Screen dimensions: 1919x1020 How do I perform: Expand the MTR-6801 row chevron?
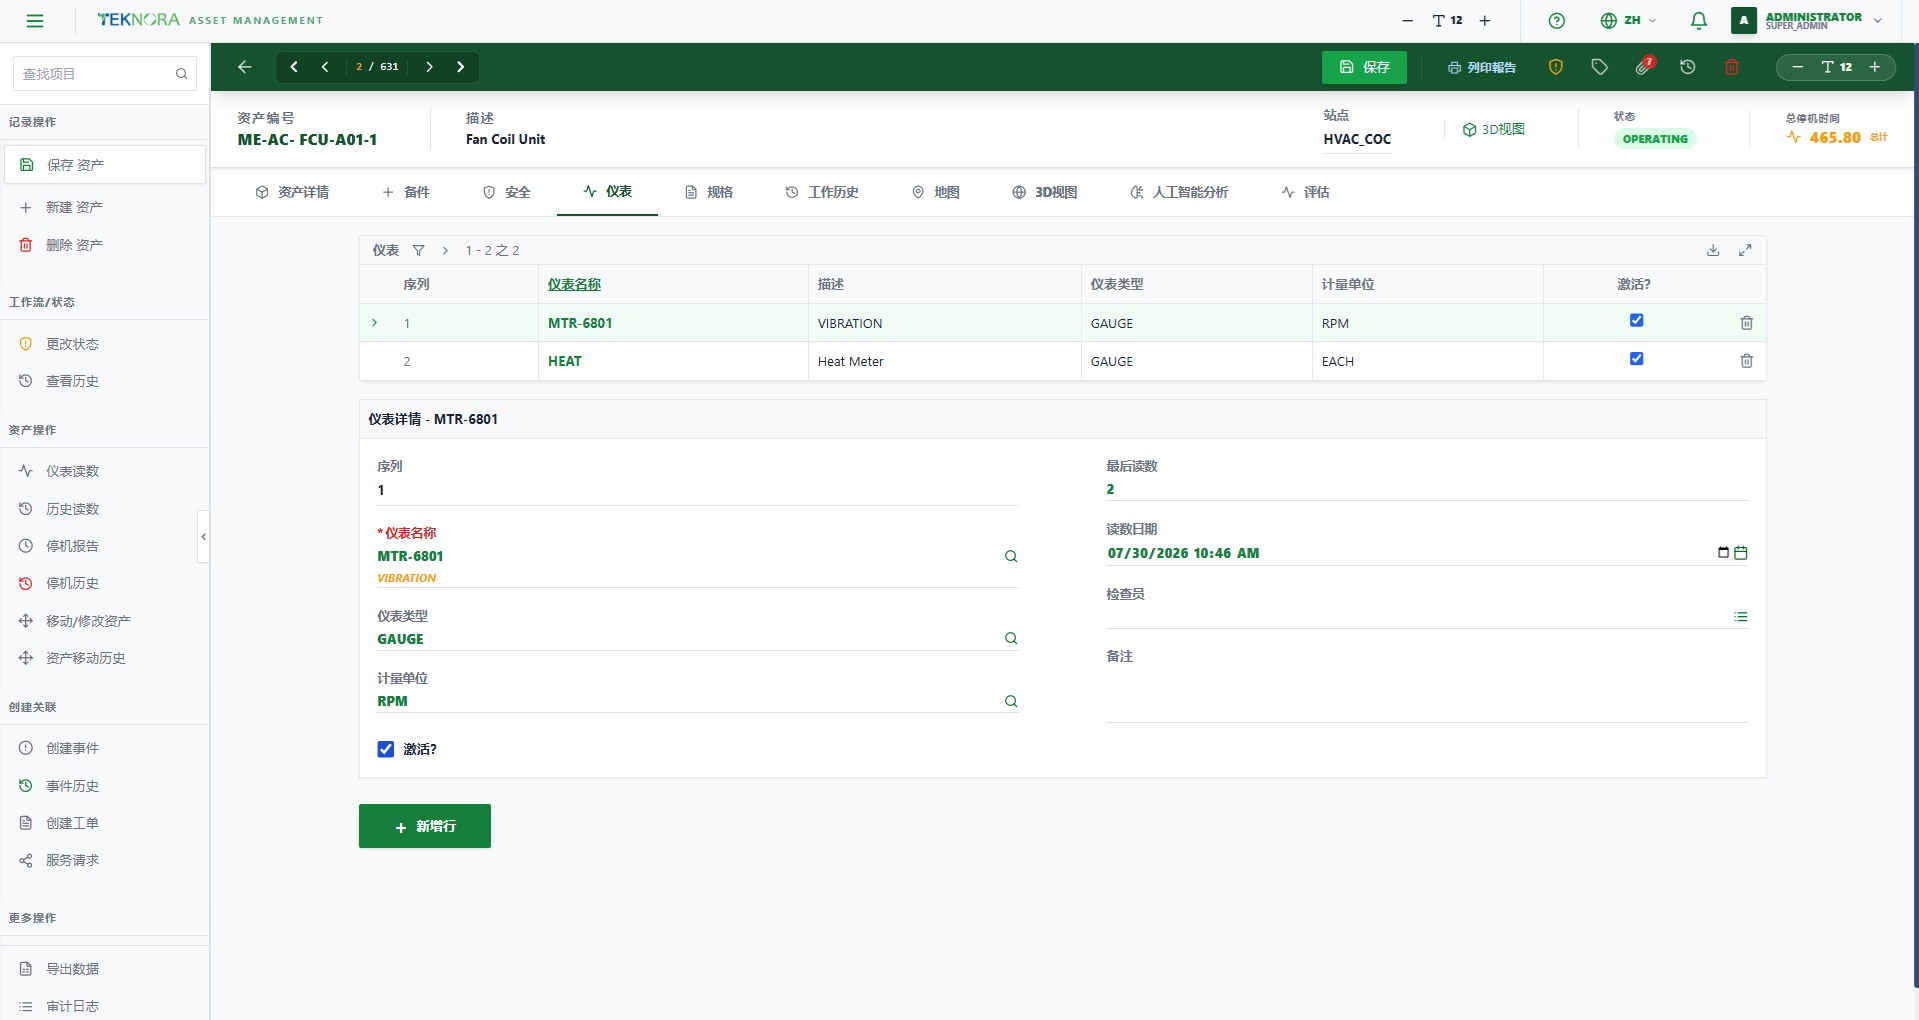(375, 323)
